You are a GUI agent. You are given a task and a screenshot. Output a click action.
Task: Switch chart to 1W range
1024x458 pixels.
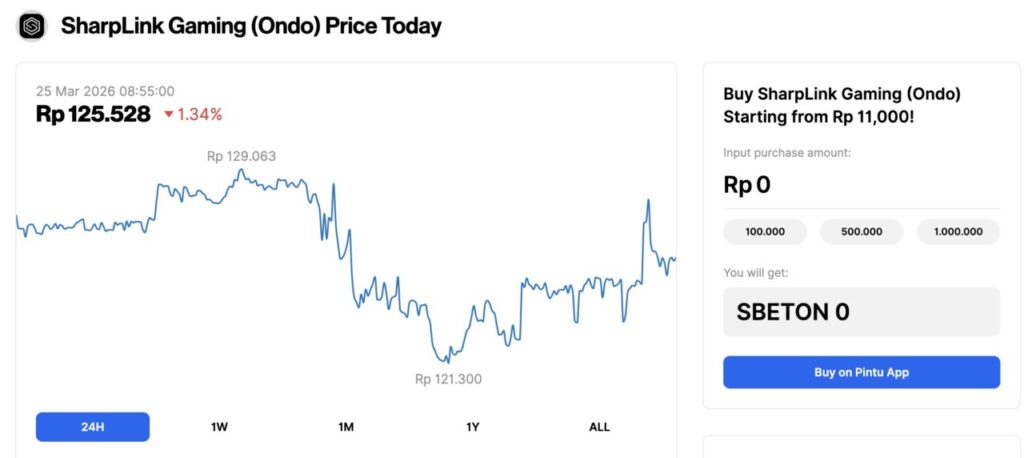(219, 427)
